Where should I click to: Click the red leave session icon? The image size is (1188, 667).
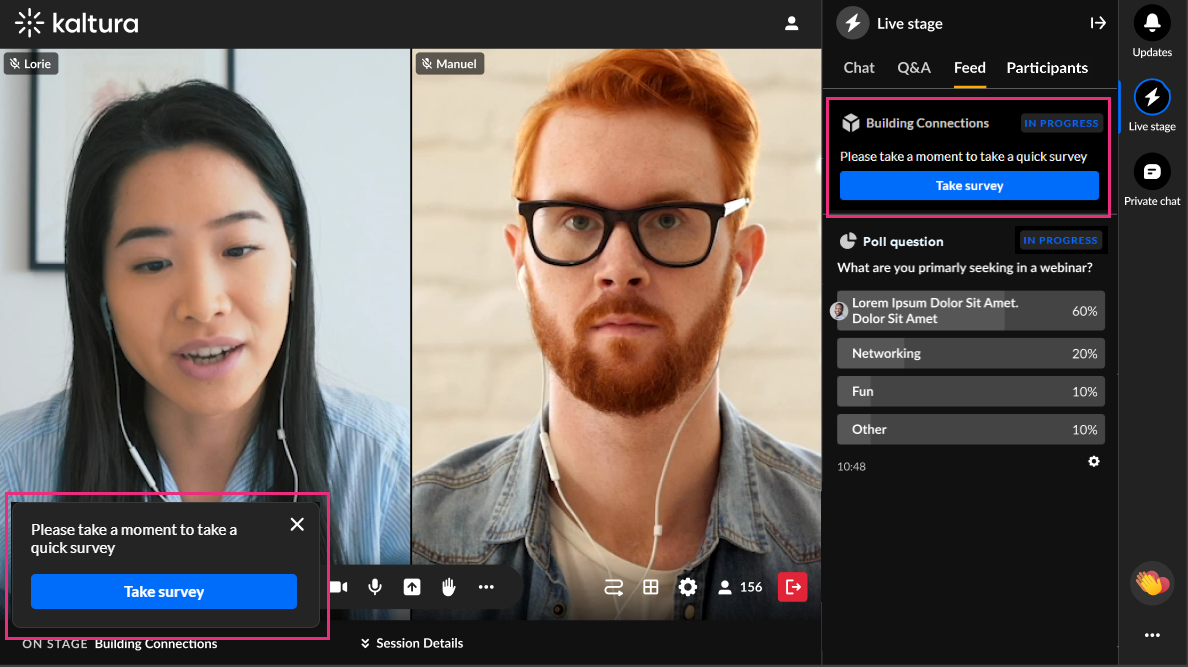point(792,587)
